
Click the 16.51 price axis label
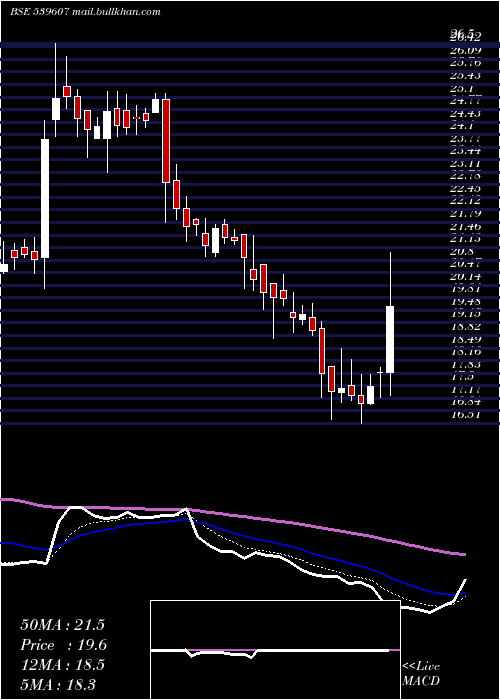click(x=465, y=415)
